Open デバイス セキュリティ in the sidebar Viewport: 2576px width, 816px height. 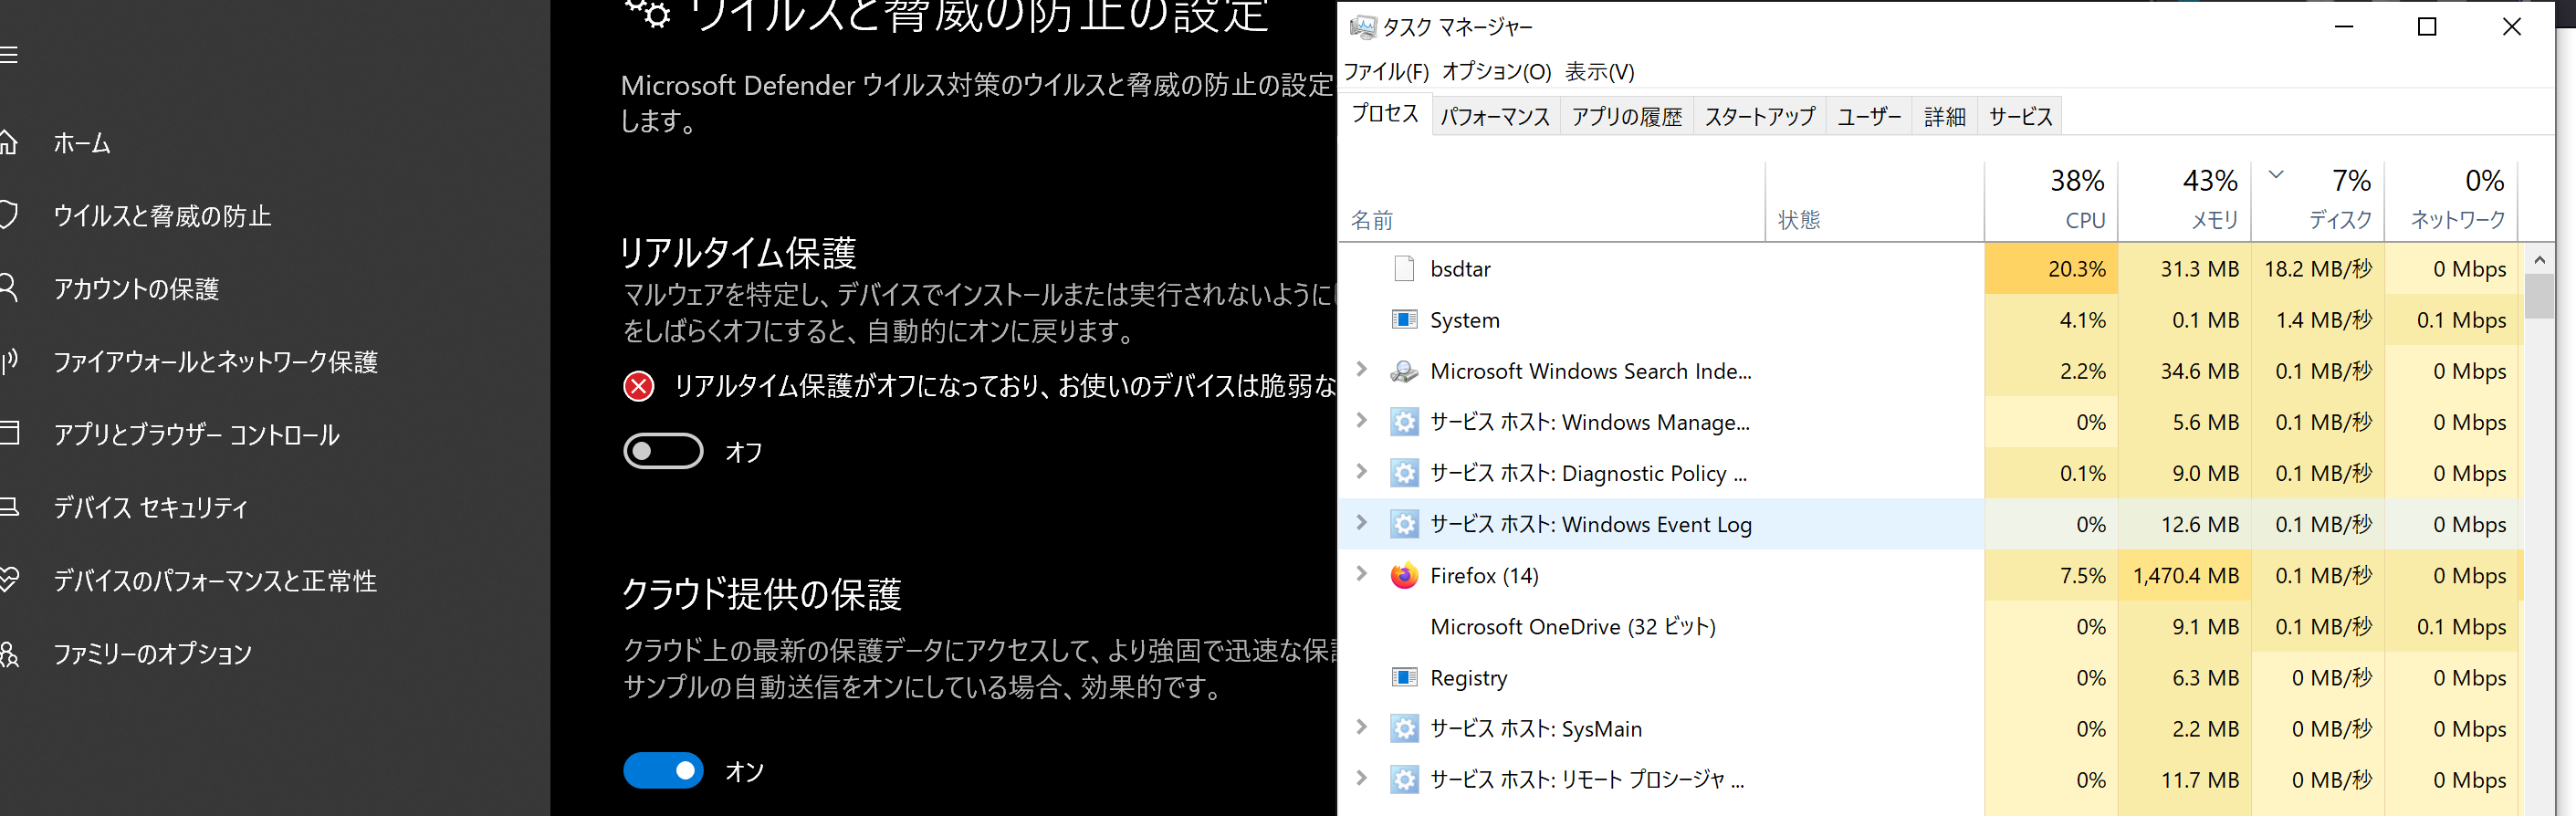[x=151, y=507]
